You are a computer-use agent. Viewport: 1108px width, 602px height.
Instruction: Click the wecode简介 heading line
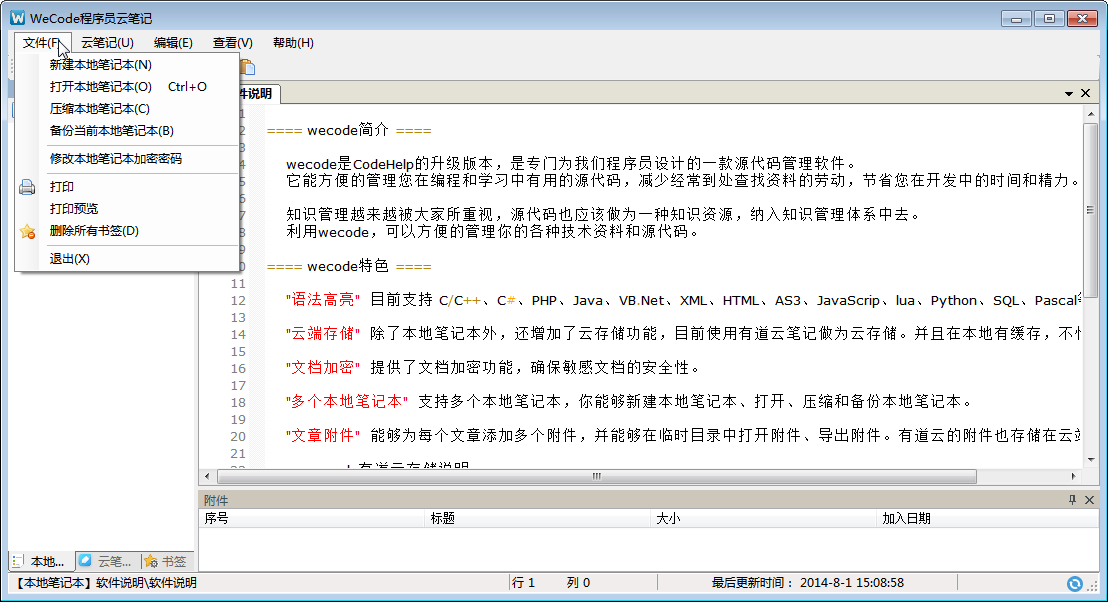tap(349, 130)
